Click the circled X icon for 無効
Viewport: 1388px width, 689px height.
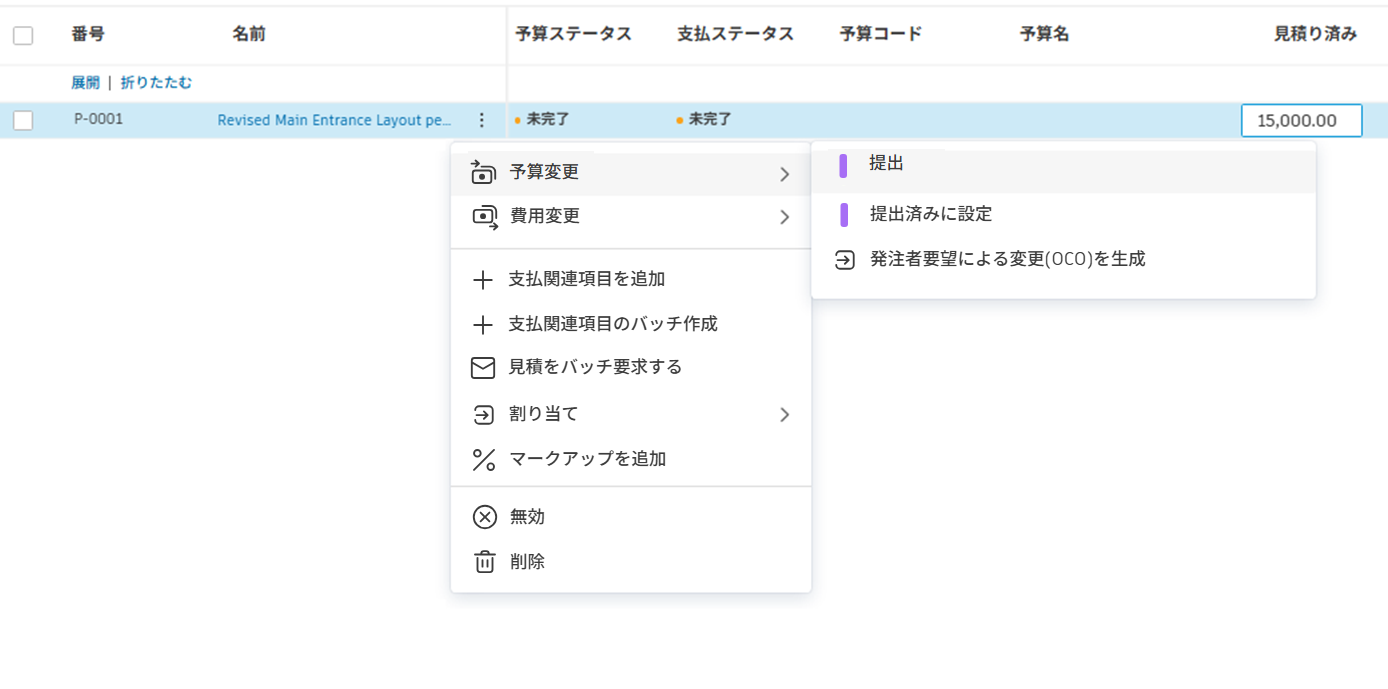482,516
